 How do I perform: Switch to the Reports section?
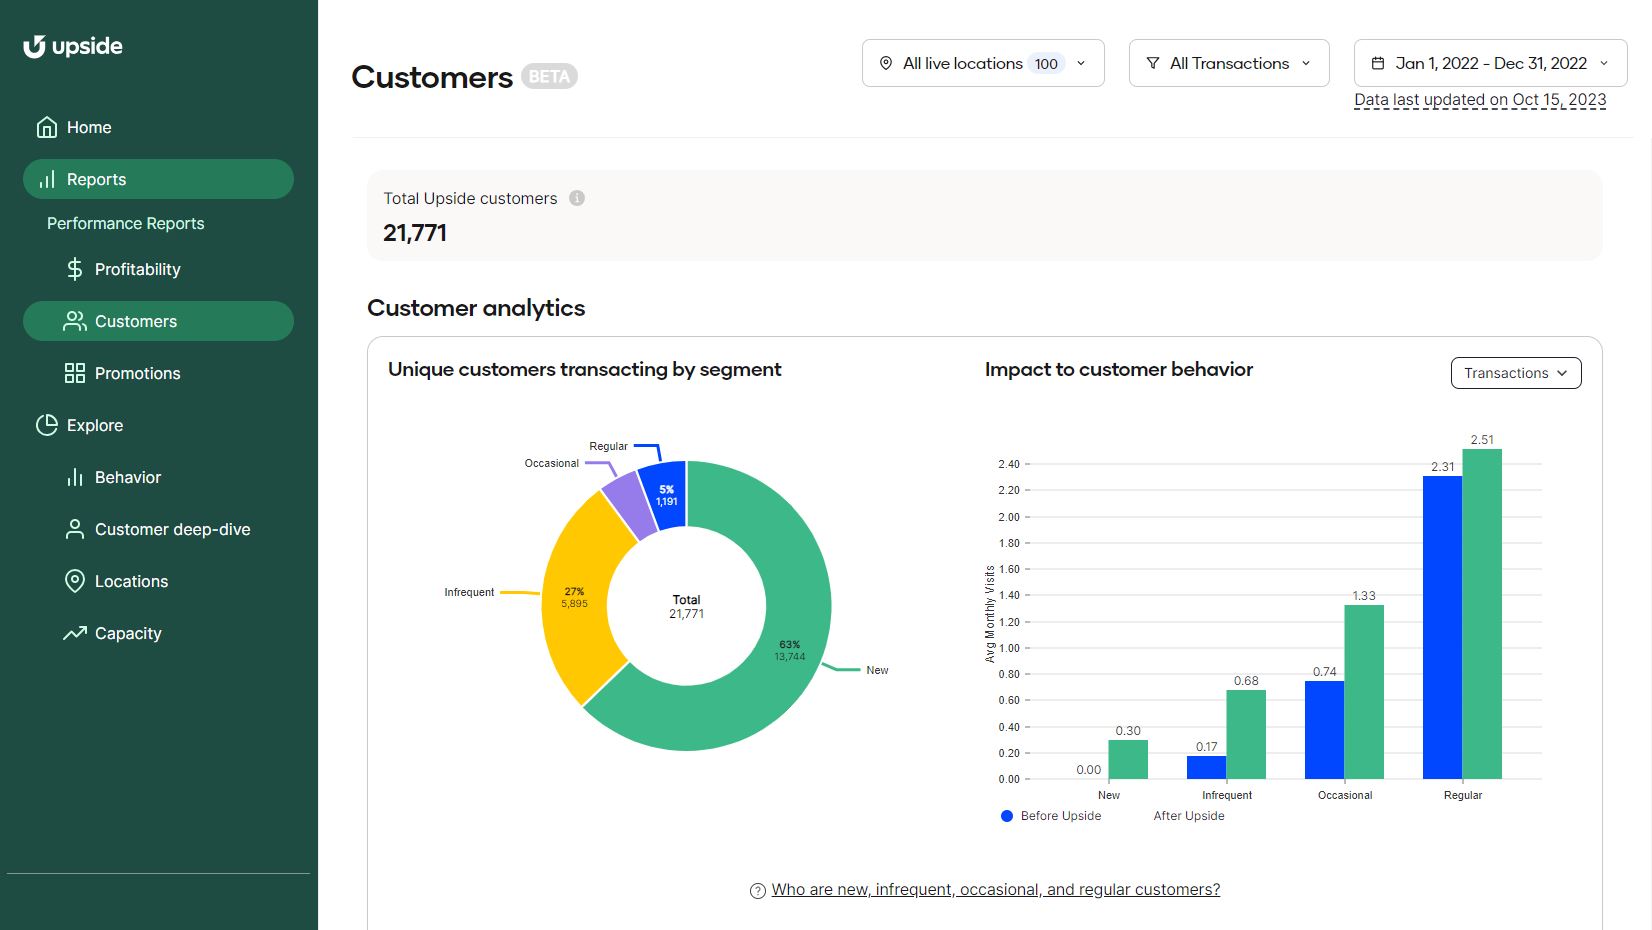96,179
